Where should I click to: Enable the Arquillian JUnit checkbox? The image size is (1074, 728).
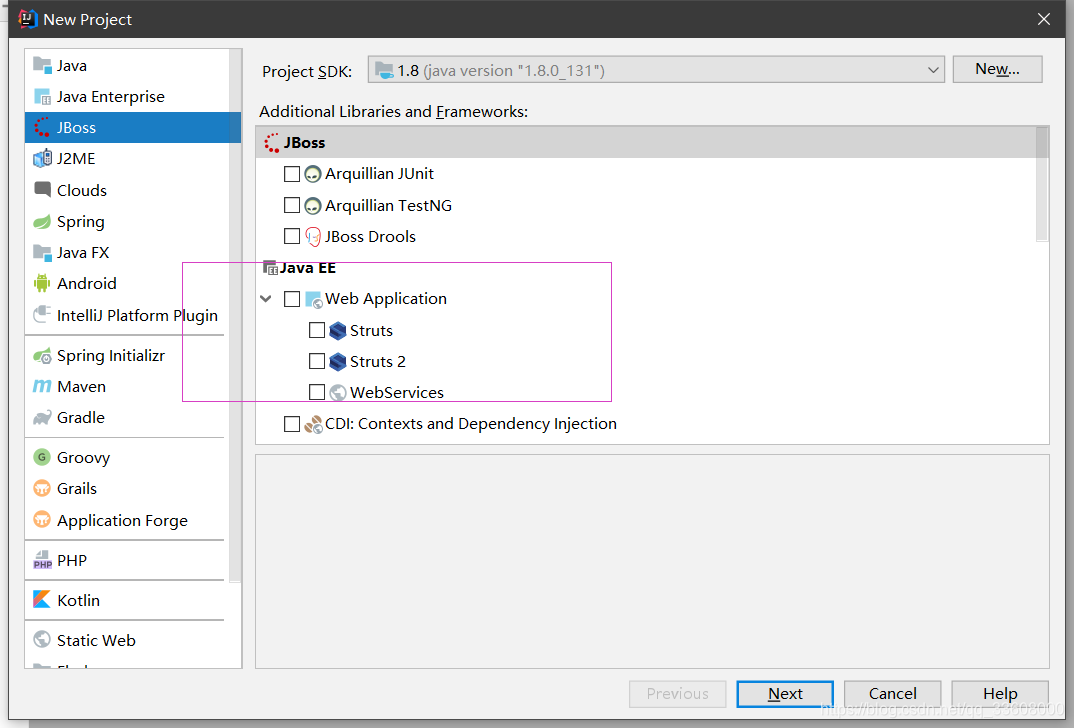click(292, 174)
